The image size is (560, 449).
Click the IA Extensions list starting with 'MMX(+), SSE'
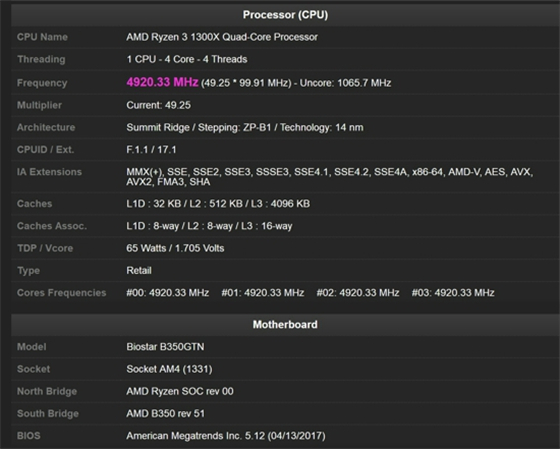click(330, 177)
